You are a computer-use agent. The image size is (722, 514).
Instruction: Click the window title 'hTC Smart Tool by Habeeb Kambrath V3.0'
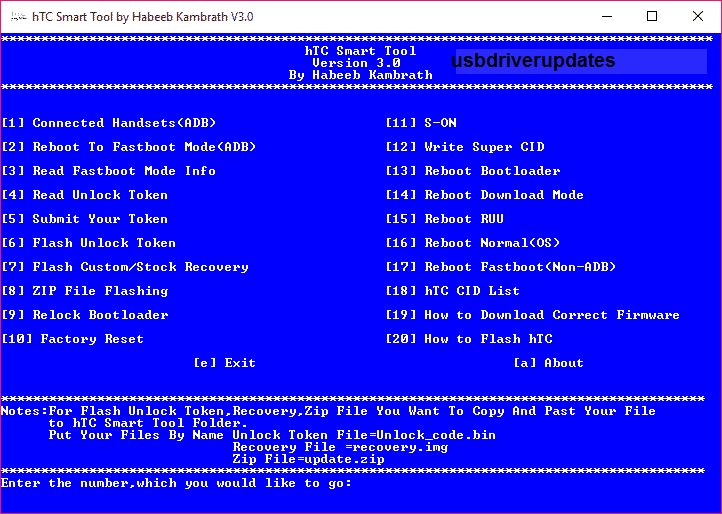143,17
